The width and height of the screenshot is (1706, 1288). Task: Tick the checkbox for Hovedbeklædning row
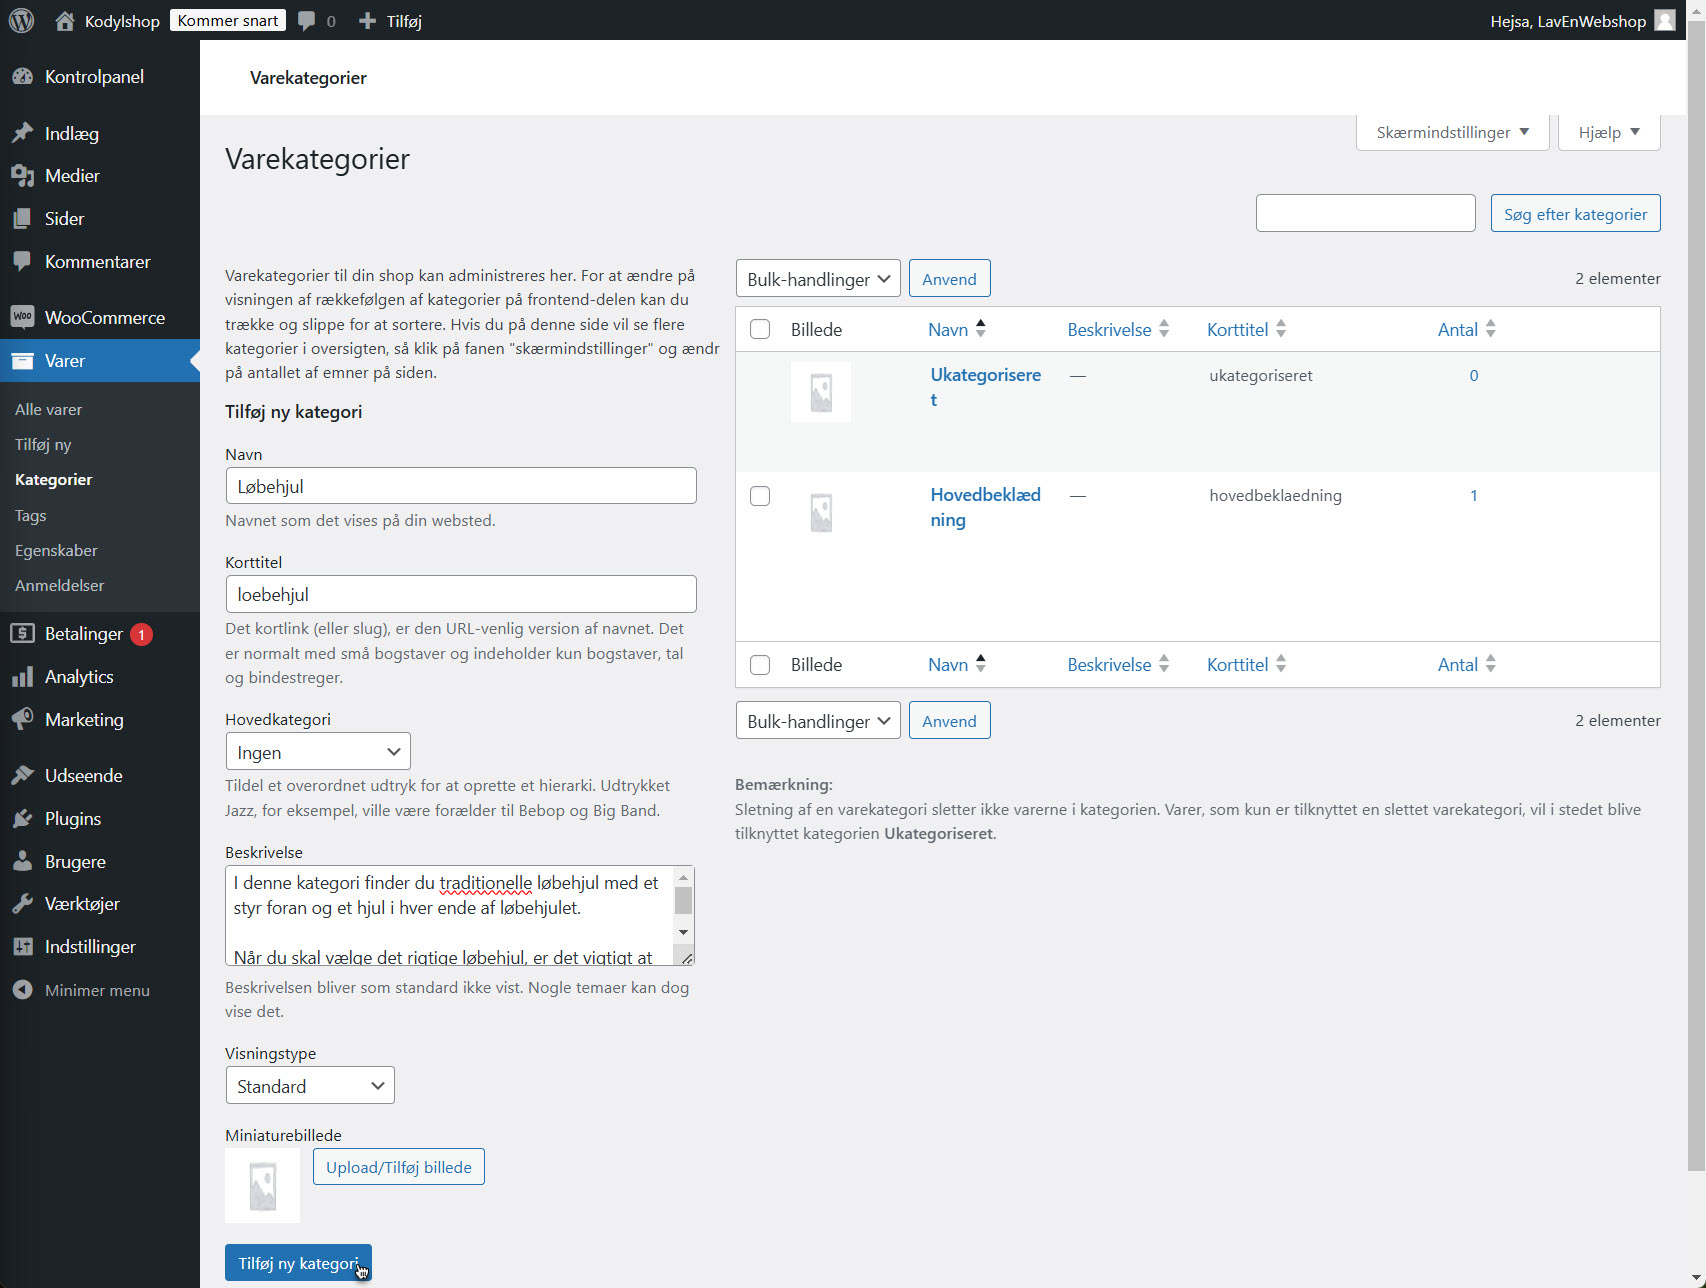pyautogui.click(x=760, y=496)
